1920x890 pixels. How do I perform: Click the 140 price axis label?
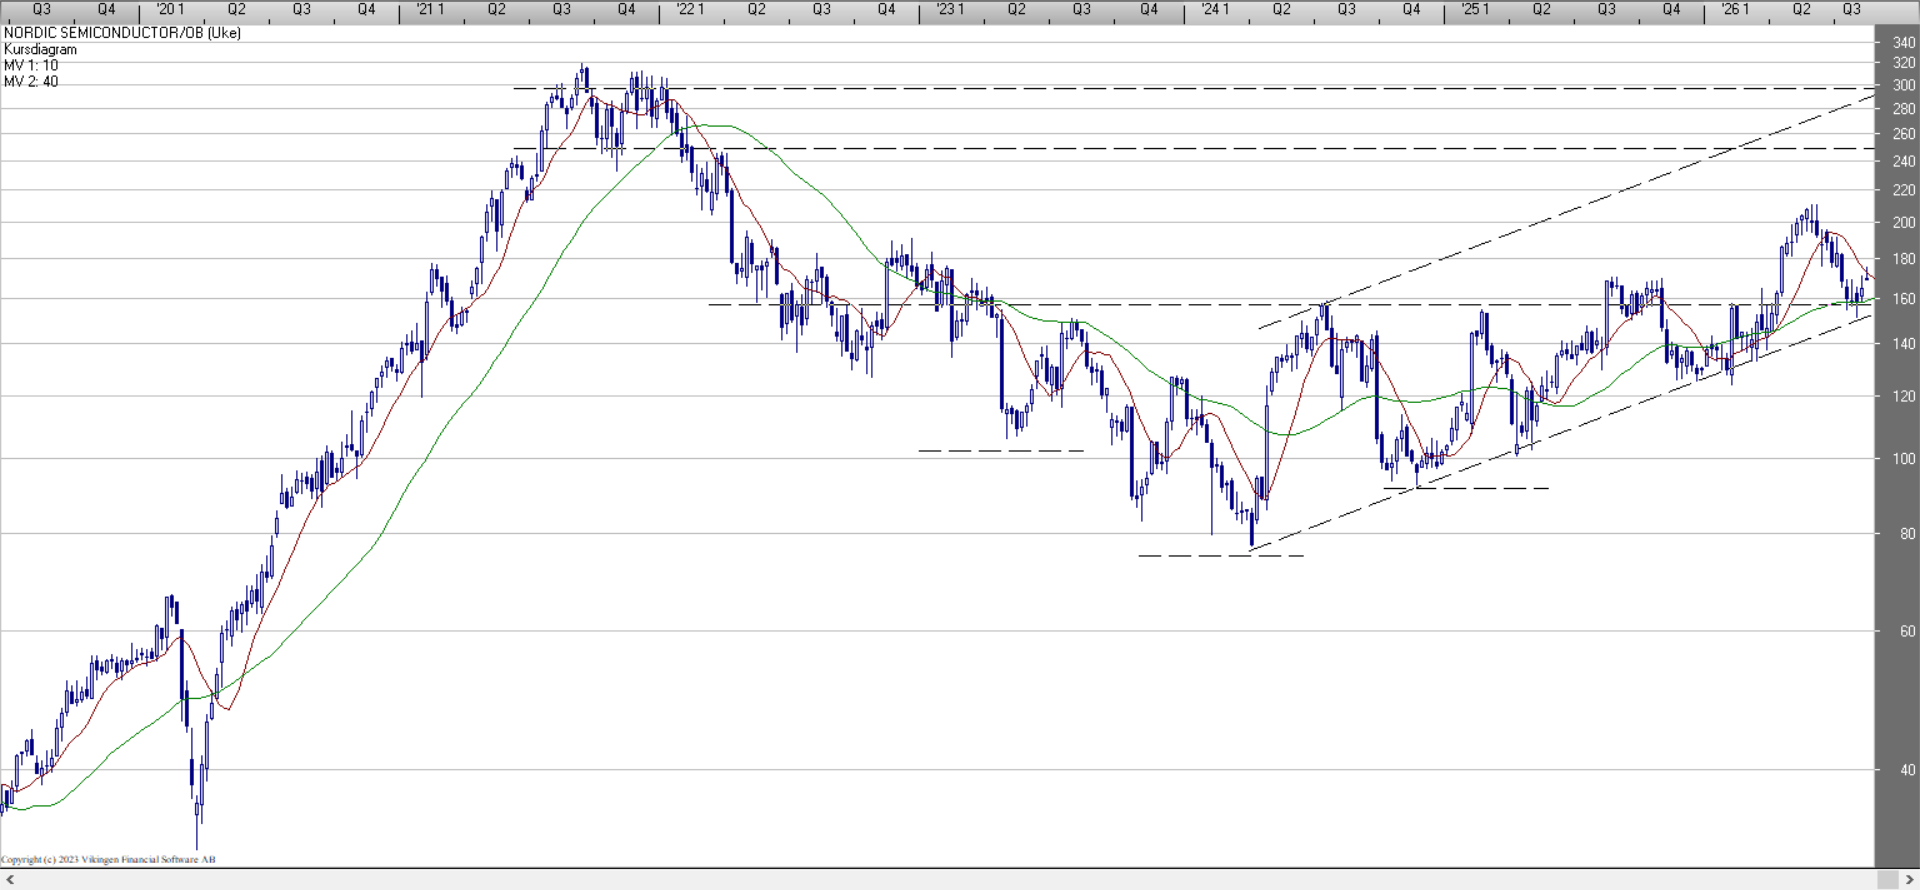[1903, 344]
